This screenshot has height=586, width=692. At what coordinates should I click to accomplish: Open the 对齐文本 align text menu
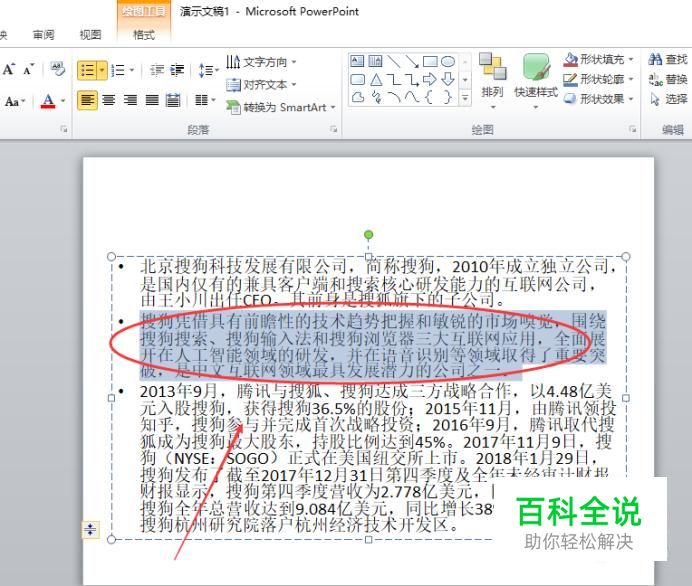tap(260, 84)
